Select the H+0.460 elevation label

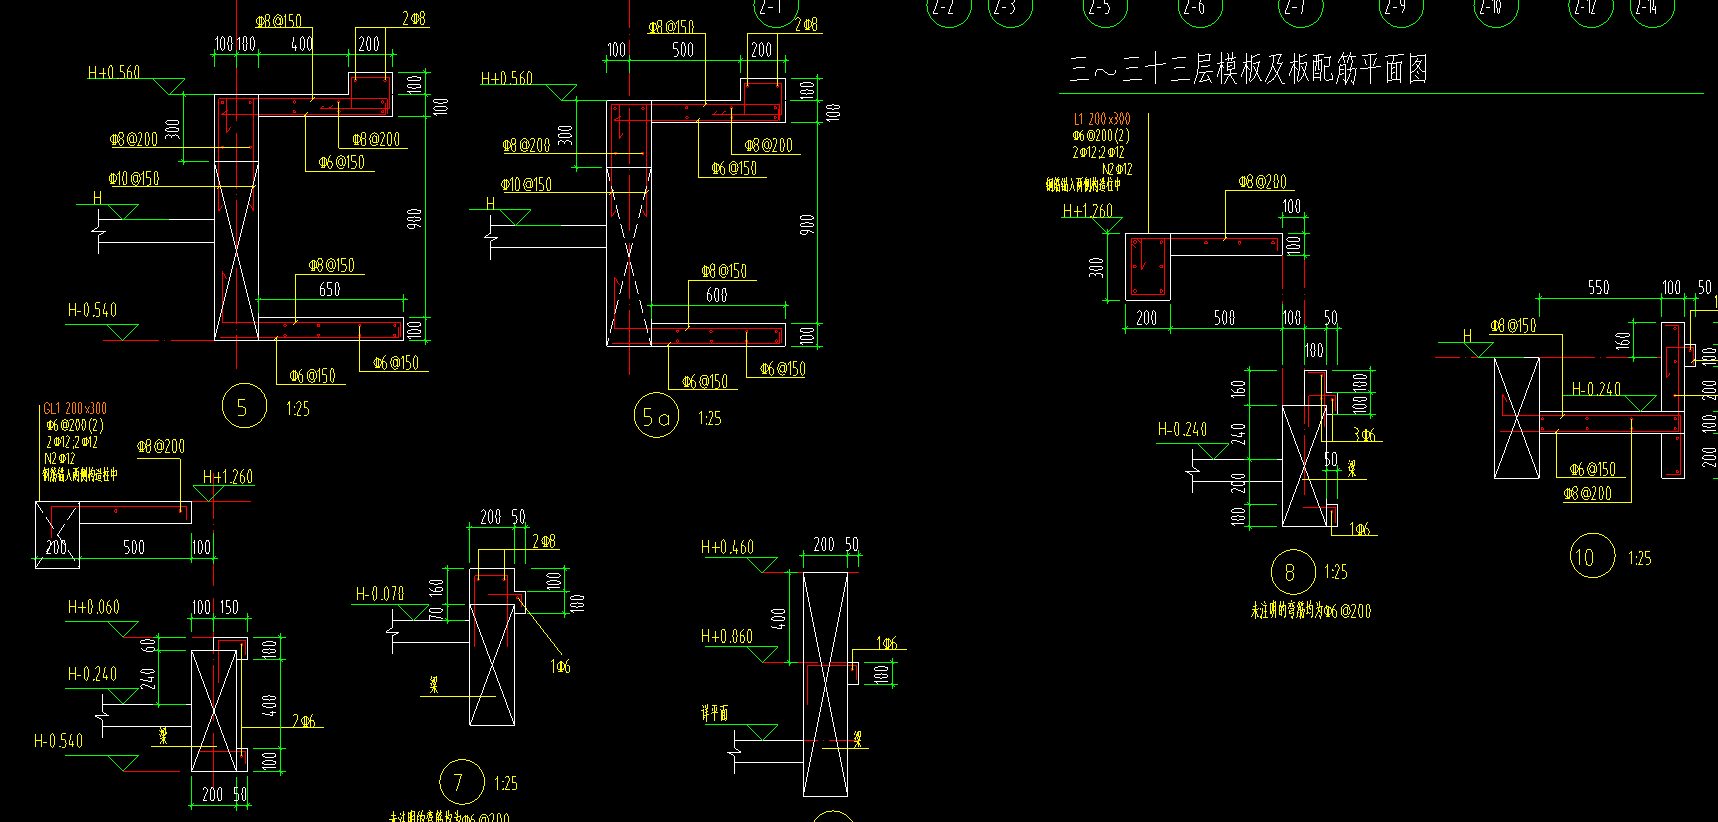727,547
